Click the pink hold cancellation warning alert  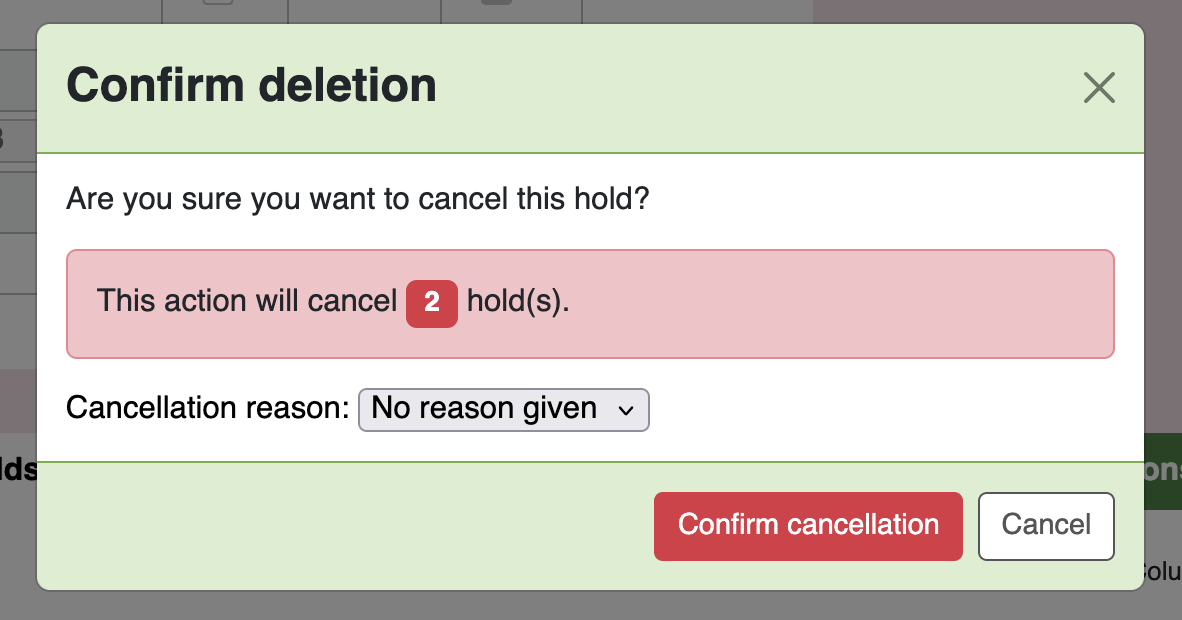coord(800,303)
